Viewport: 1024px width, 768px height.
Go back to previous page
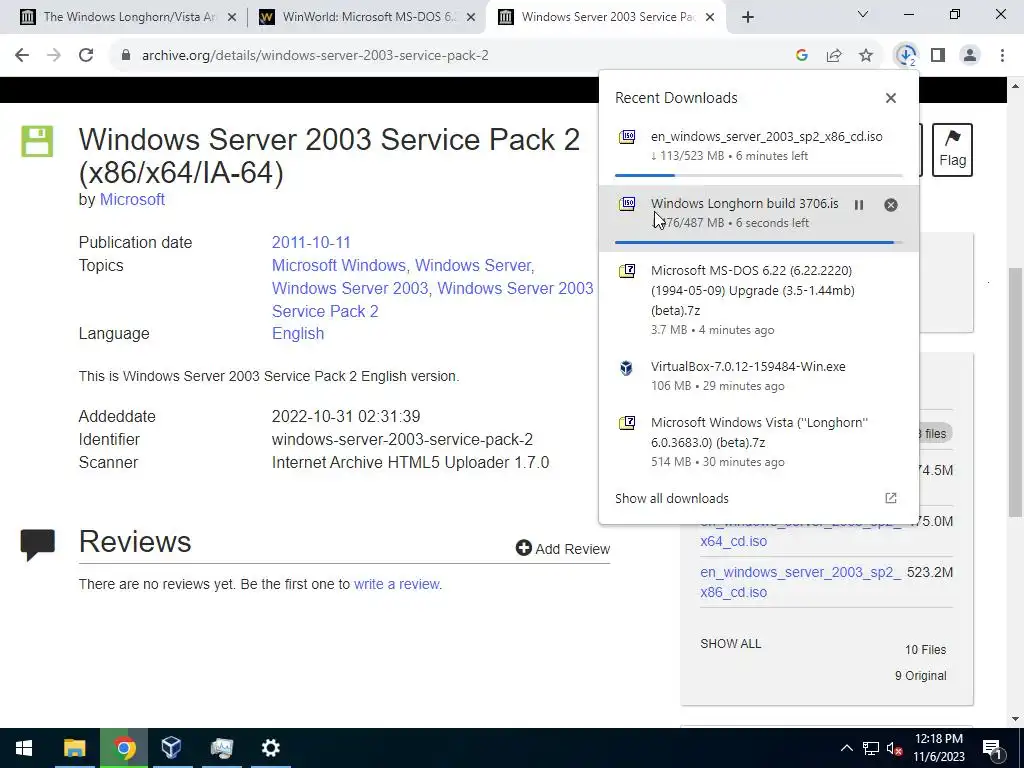[x=22, y=56]
